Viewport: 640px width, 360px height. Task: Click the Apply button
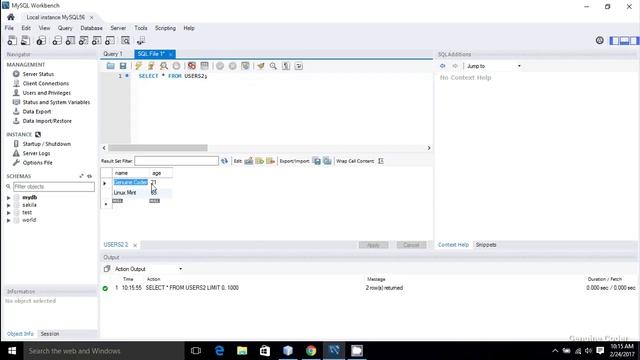point(373,245)
